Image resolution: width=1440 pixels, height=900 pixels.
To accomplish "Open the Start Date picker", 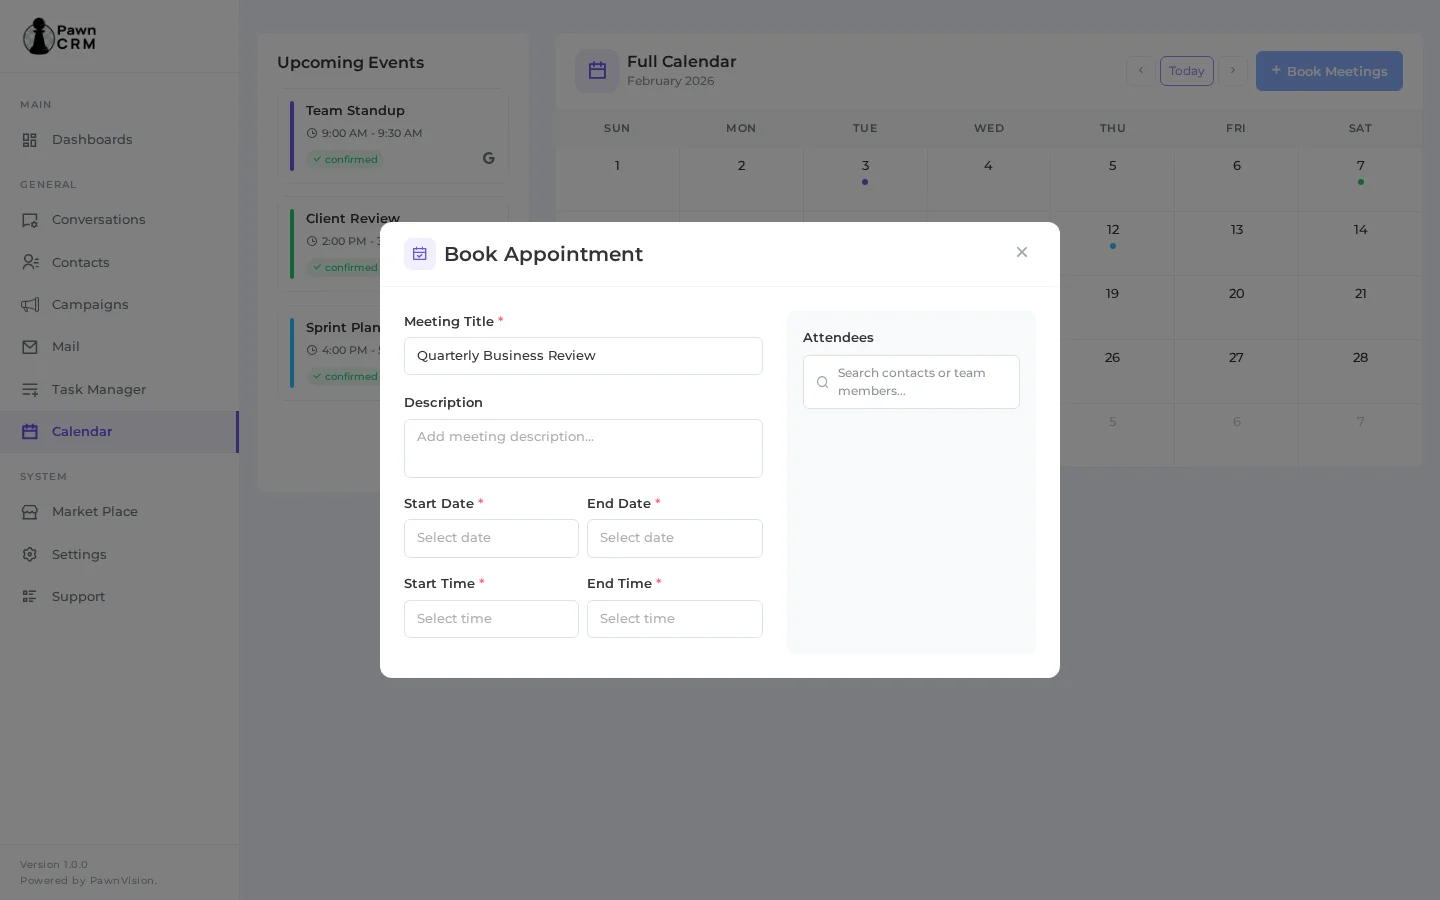I will coord(491,538).
